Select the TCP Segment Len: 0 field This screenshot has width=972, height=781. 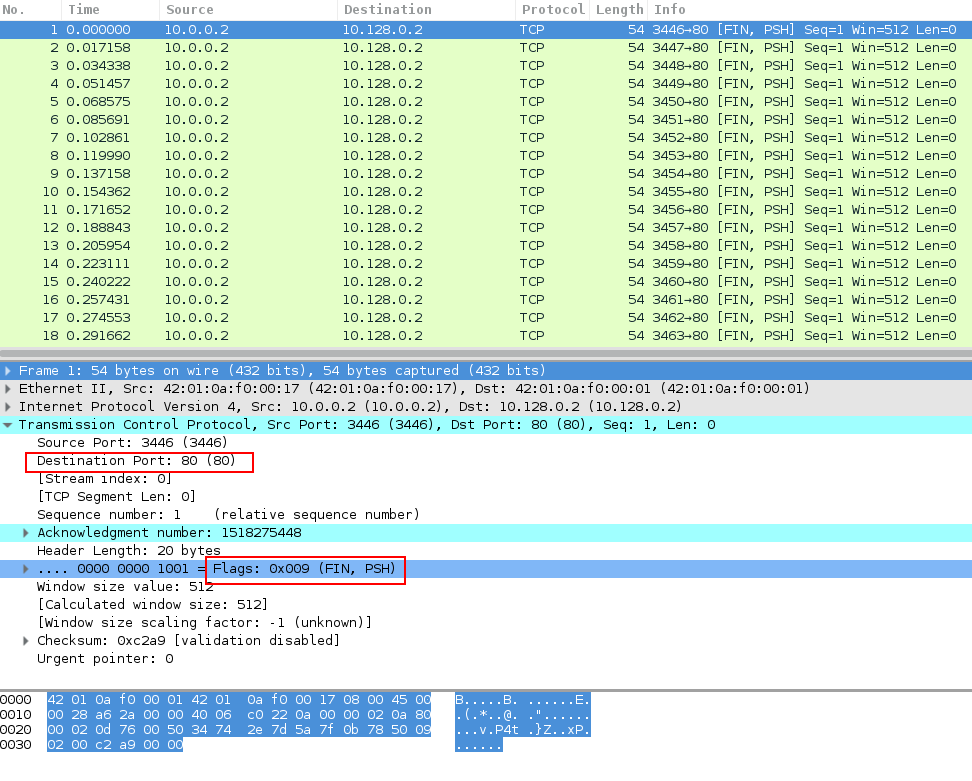[x=486, y=496]
